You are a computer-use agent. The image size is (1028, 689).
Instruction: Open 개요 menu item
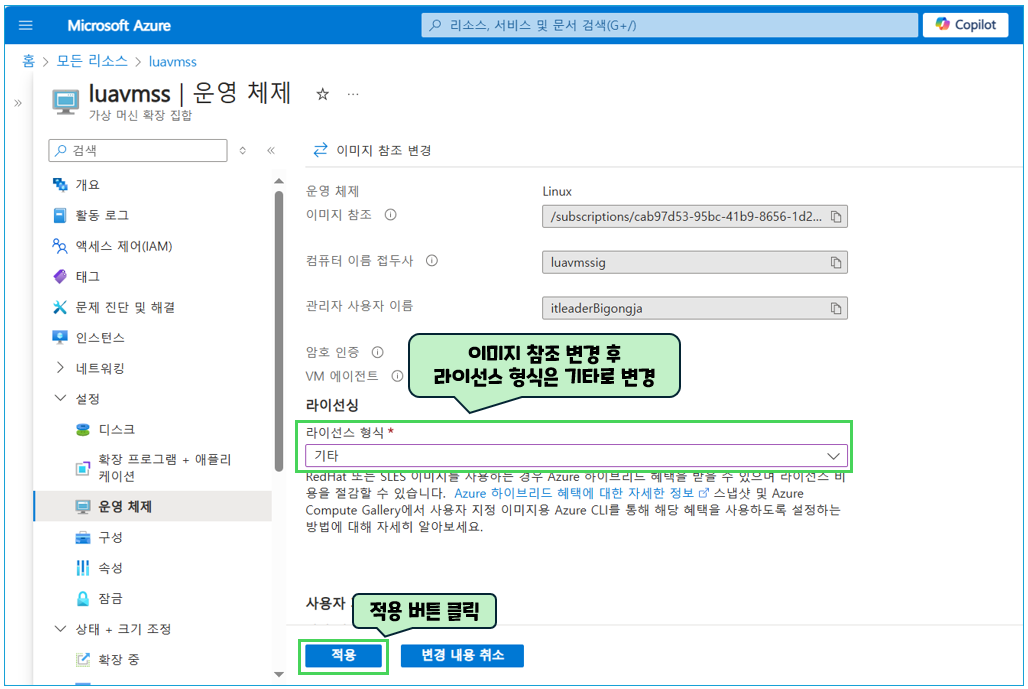87,185
